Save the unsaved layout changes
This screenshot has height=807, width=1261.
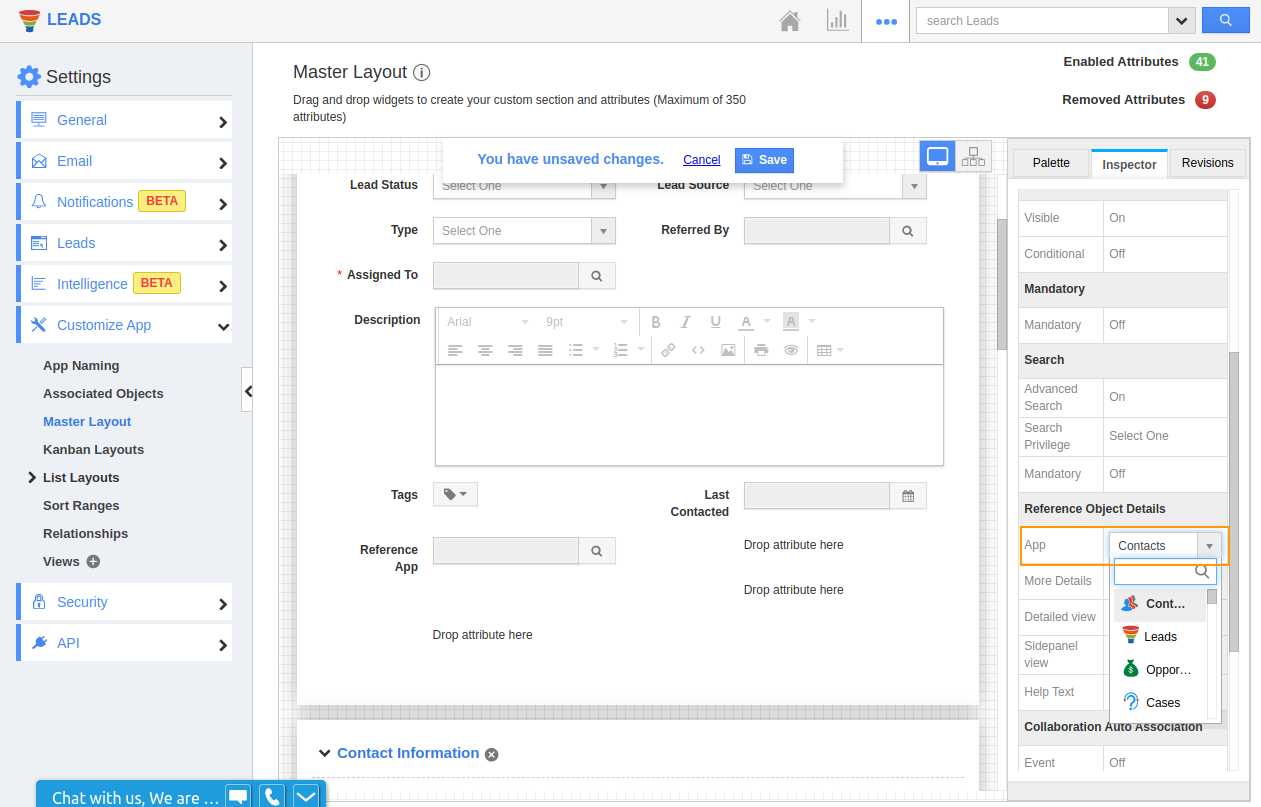[x=764, y=160]
